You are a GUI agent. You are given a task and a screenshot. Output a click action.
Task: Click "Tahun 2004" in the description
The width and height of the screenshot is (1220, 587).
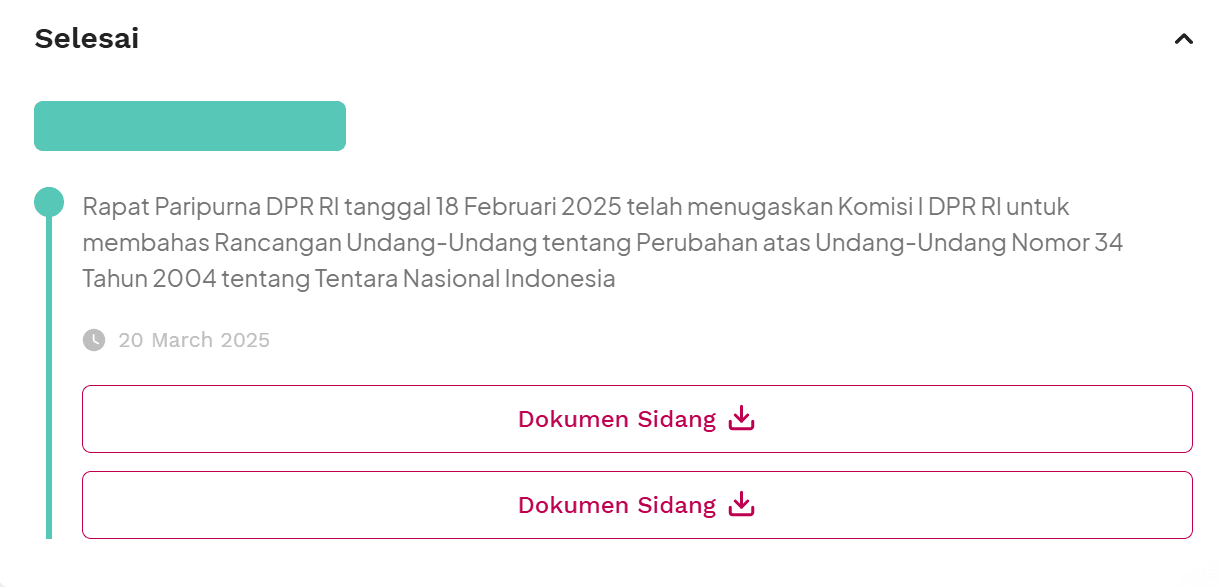point(149,279)
